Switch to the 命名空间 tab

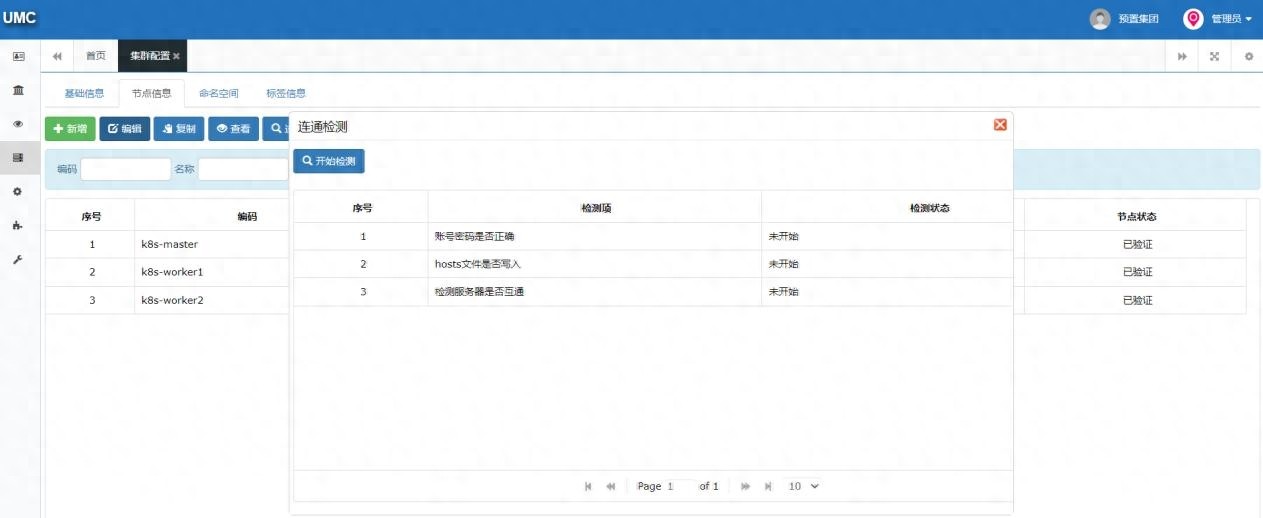coord(218,94)
